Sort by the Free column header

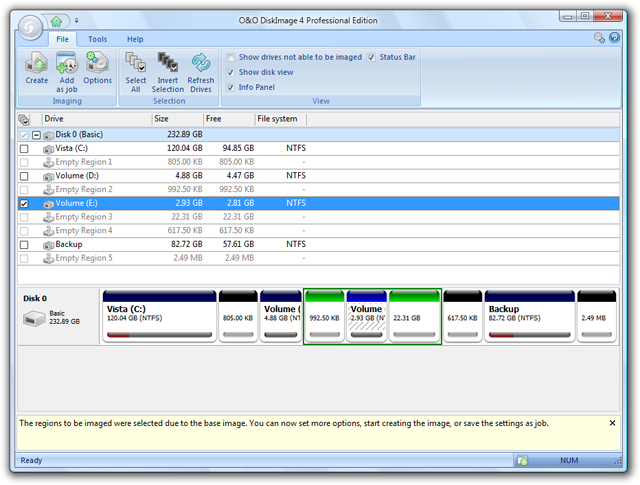pyautogui.click(x=229, y=119)
